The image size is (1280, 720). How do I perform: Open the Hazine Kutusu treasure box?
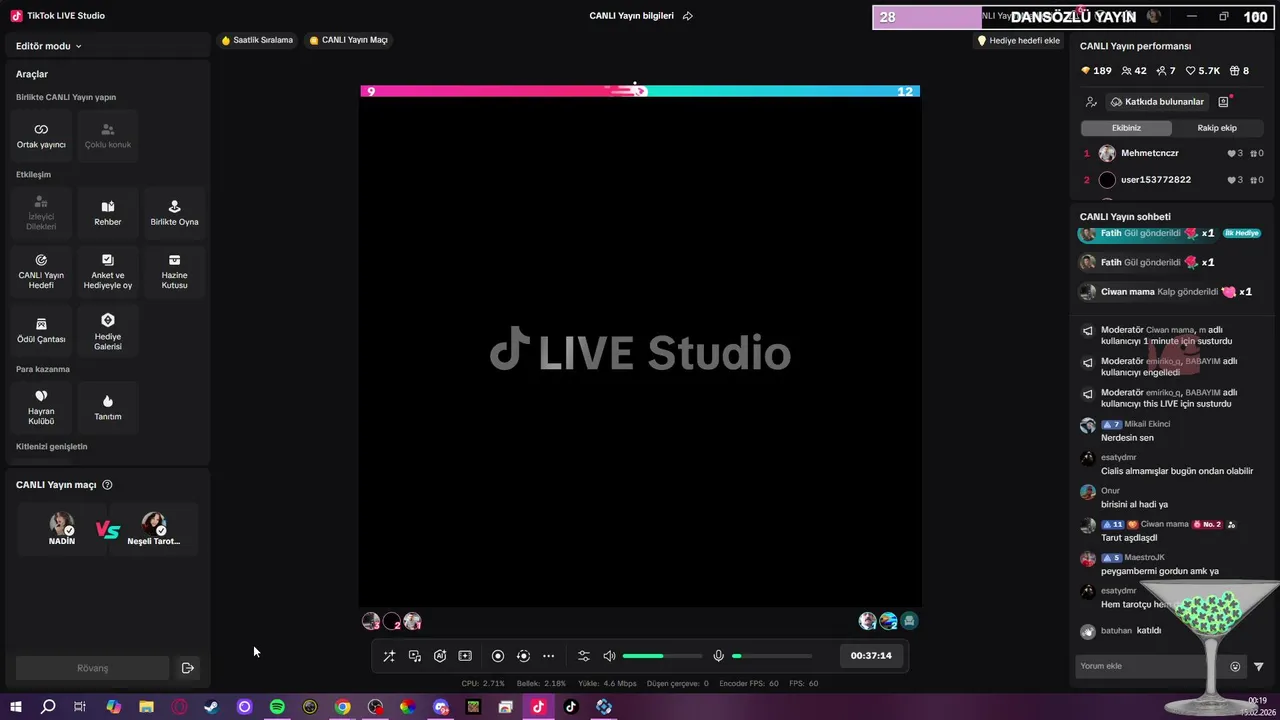pos(174,271)
